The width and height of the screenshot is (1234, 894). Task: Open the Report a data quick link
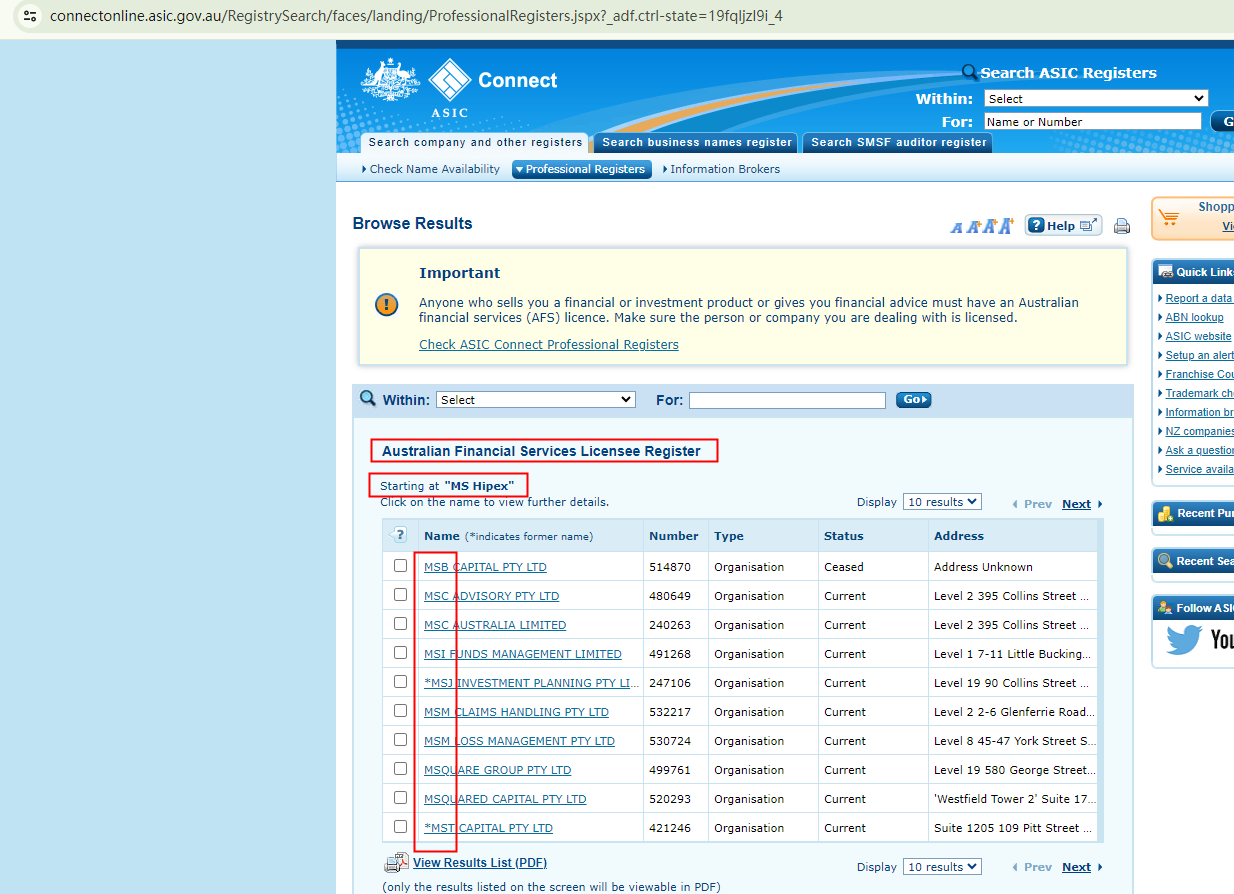[x=1199, y=298]
